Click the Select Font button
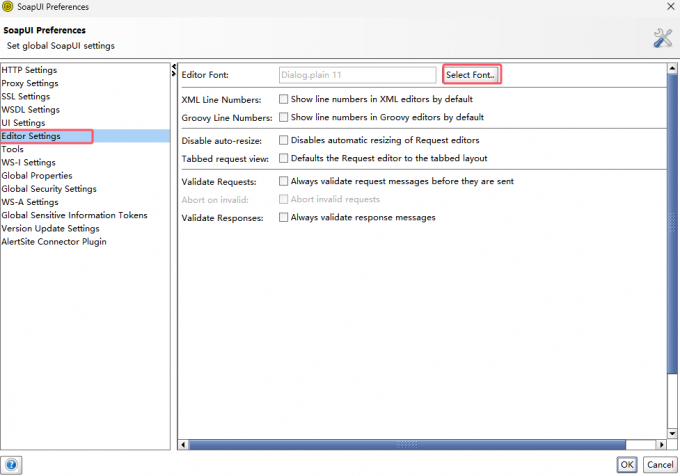This screenshot has width=680, height=476. (471, 75)
